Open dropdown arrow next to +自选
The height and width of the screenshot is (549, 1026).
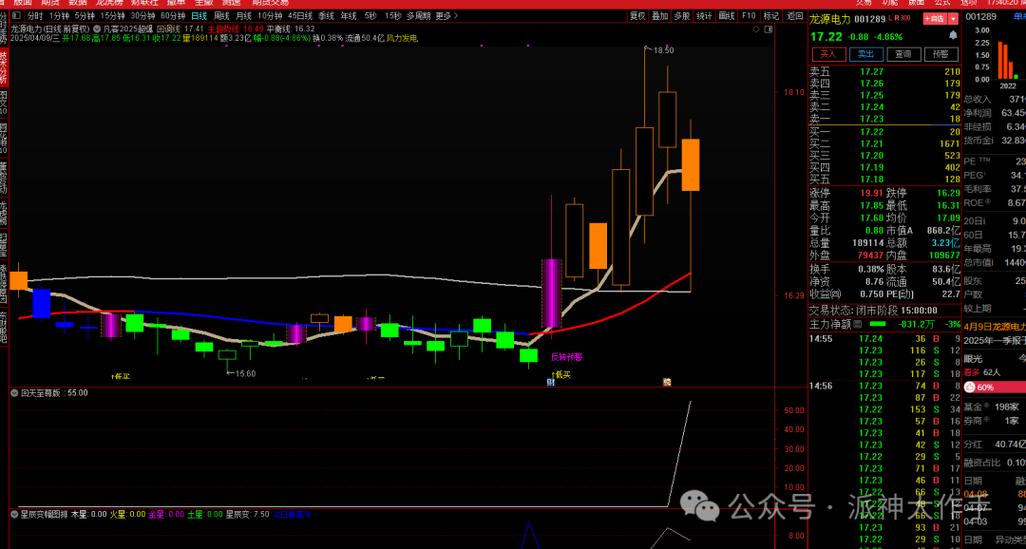pyautogui.click(x=953, y=18)
